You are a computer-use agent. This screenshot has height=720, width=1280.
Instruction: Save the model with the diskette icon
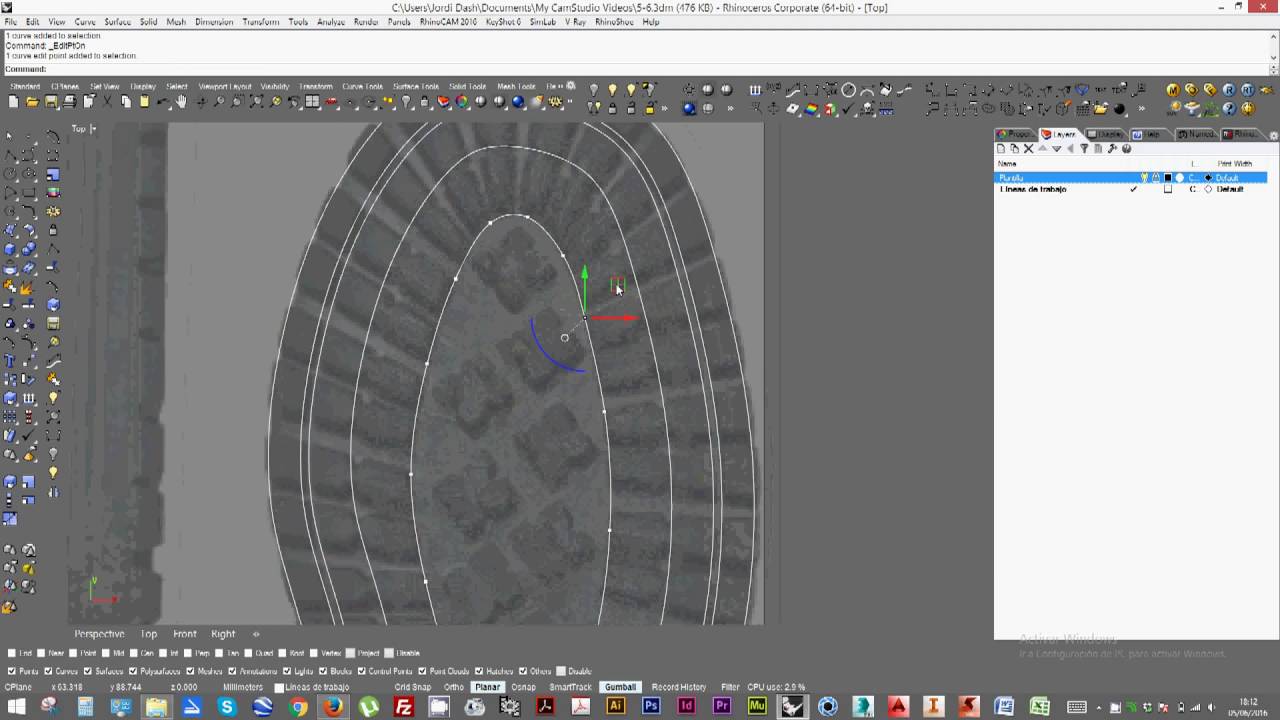[x=50, y=102]
